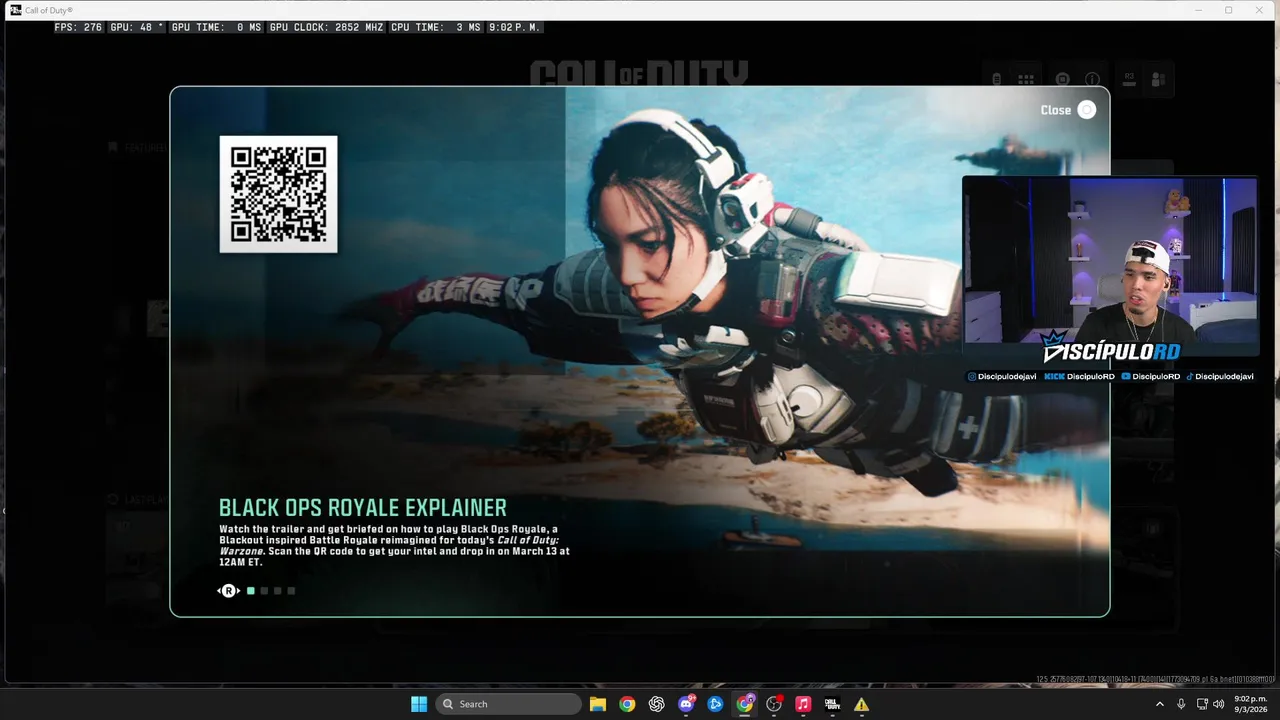1280x720 pixels.
Task: Select the first highlighted page indicator dot
Action: pyautogui.click(x=251, y=591)
